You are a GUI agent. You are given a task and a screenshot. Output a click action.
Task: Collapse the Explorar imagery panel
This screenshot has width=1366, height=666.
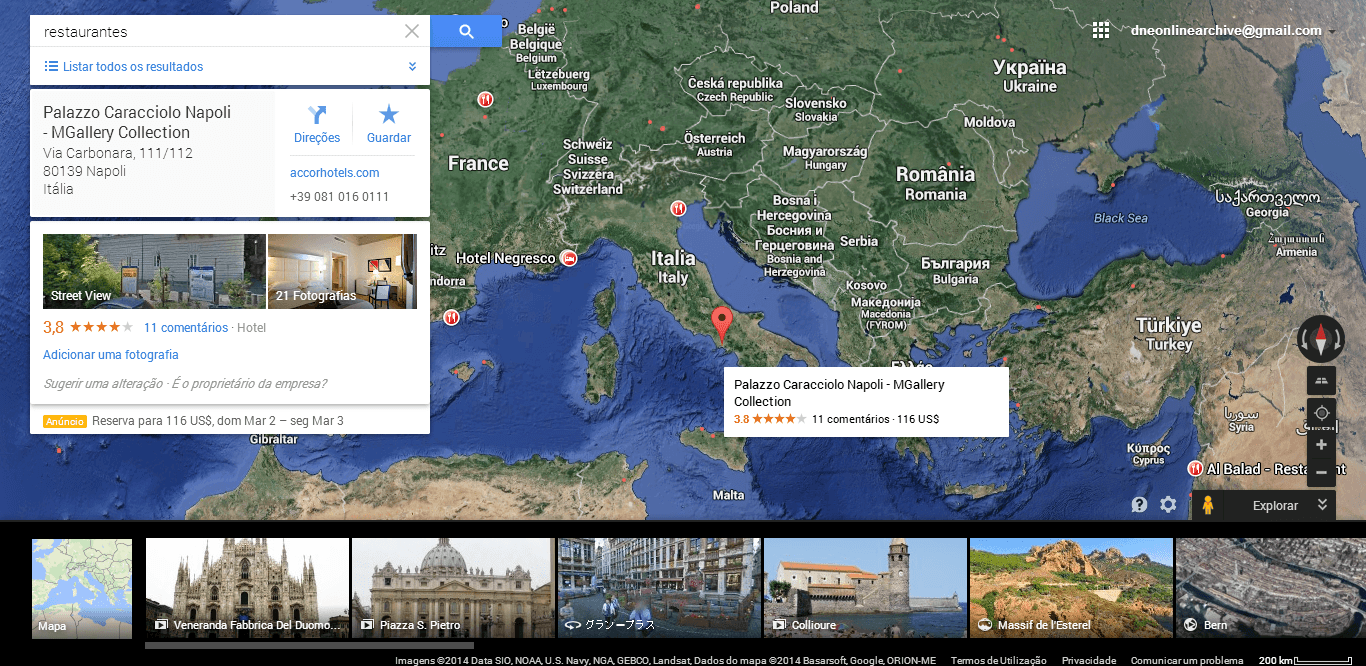click(1322, 505)
